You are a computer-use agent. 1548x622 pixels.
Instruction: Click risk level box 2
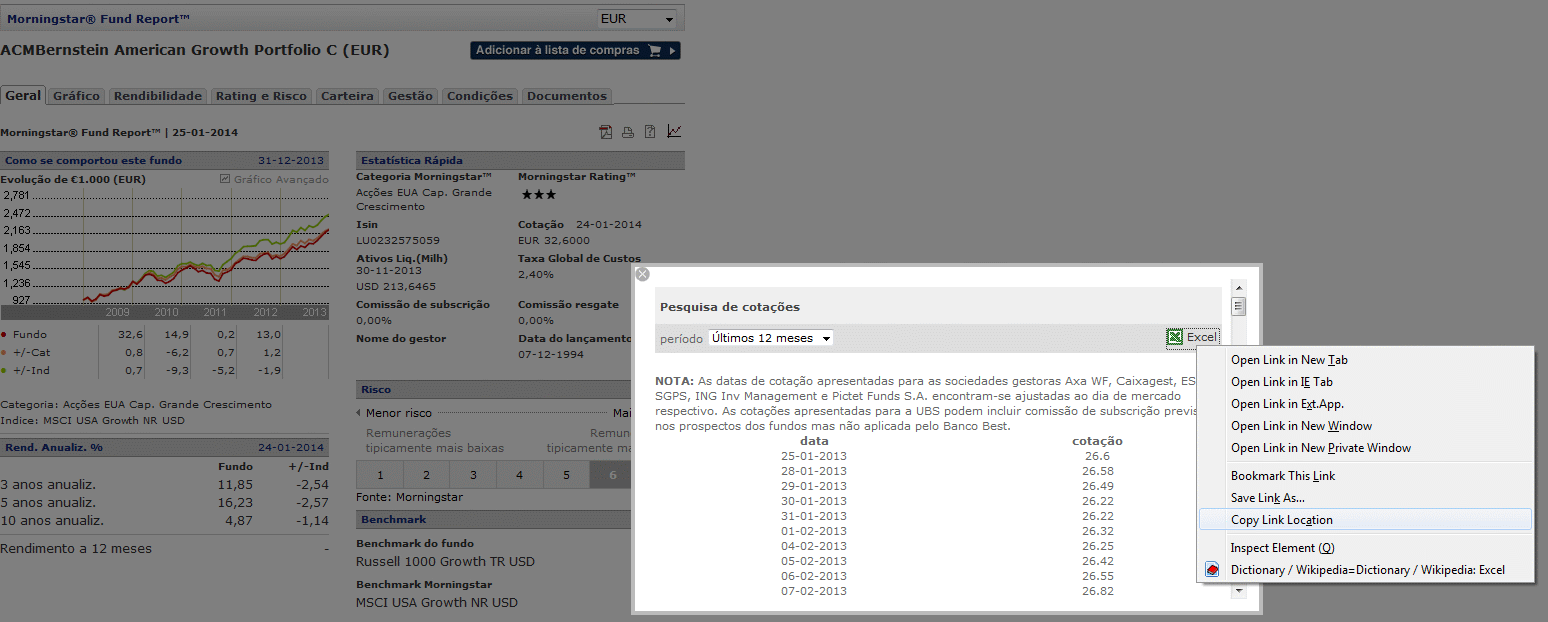click(426, 475)
